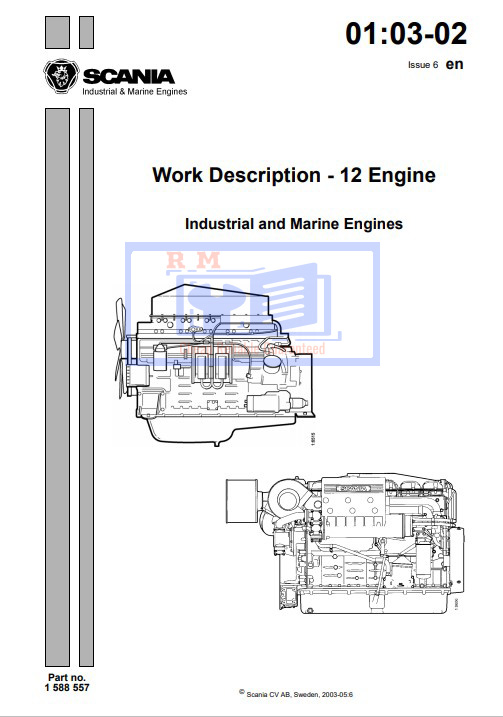Click the Scania griffin logo emblem

coord(61,76)
